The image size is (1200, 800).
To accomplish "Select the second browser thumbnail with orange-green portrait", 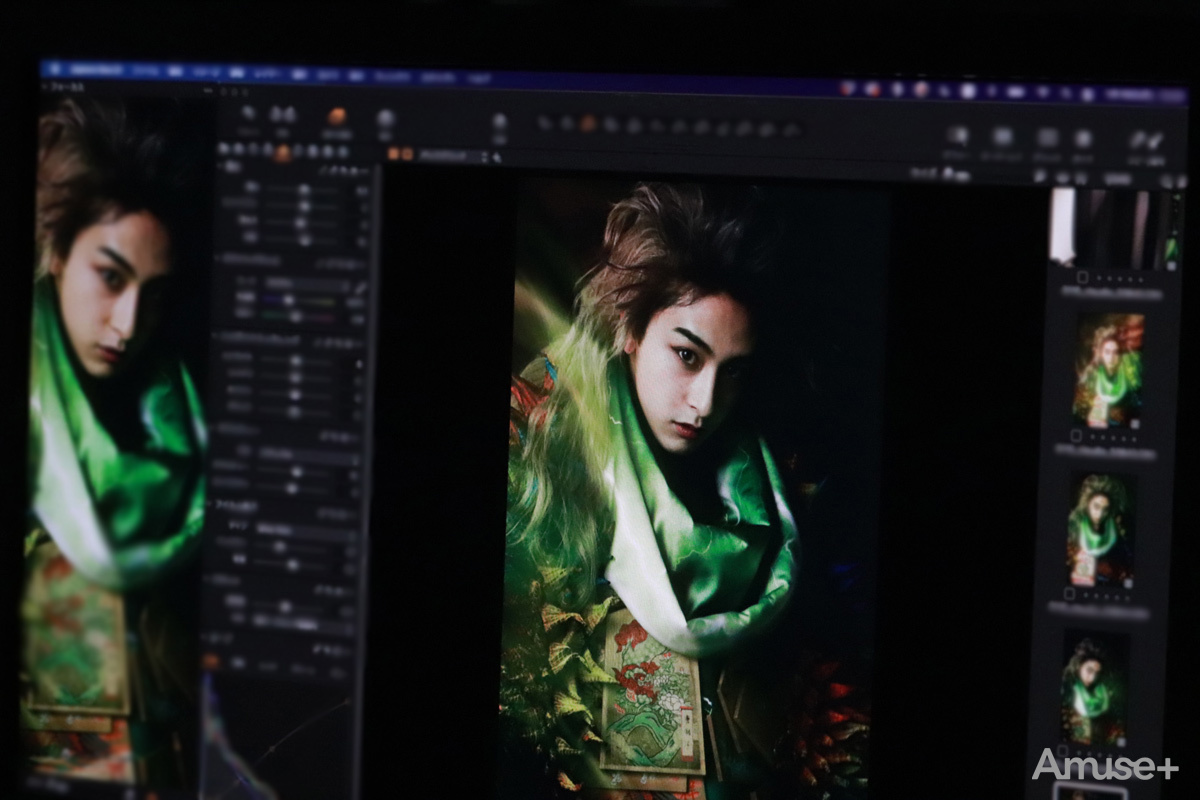I will (1109, 370).
